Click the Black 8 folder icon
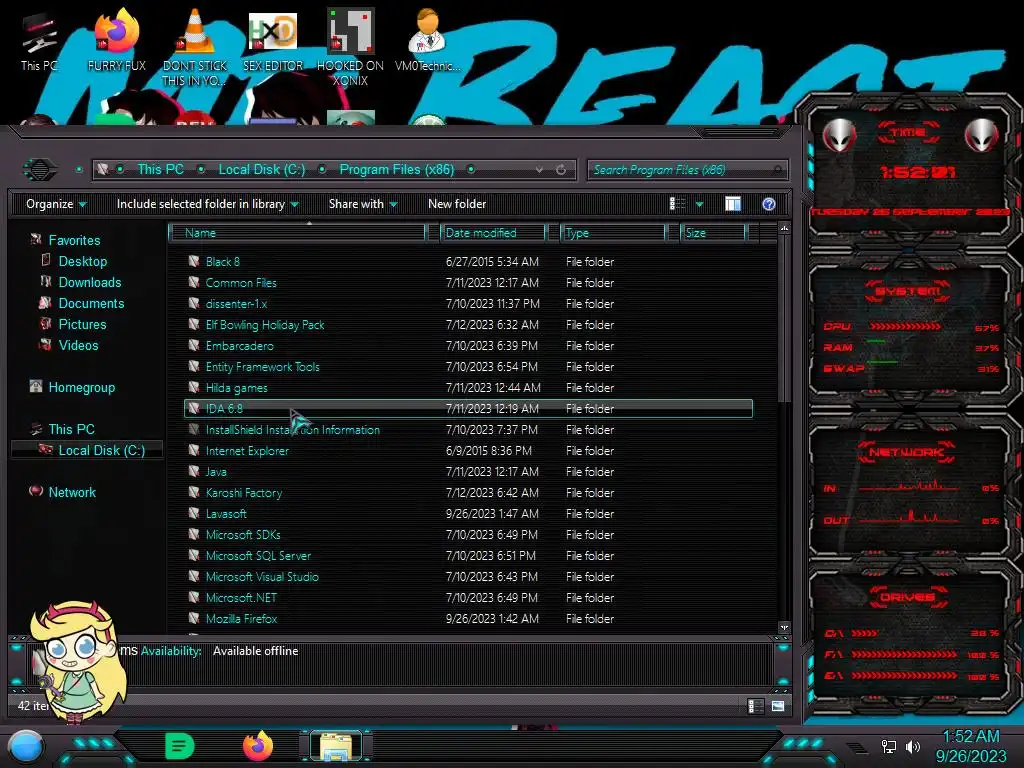 tap(194, 261)
